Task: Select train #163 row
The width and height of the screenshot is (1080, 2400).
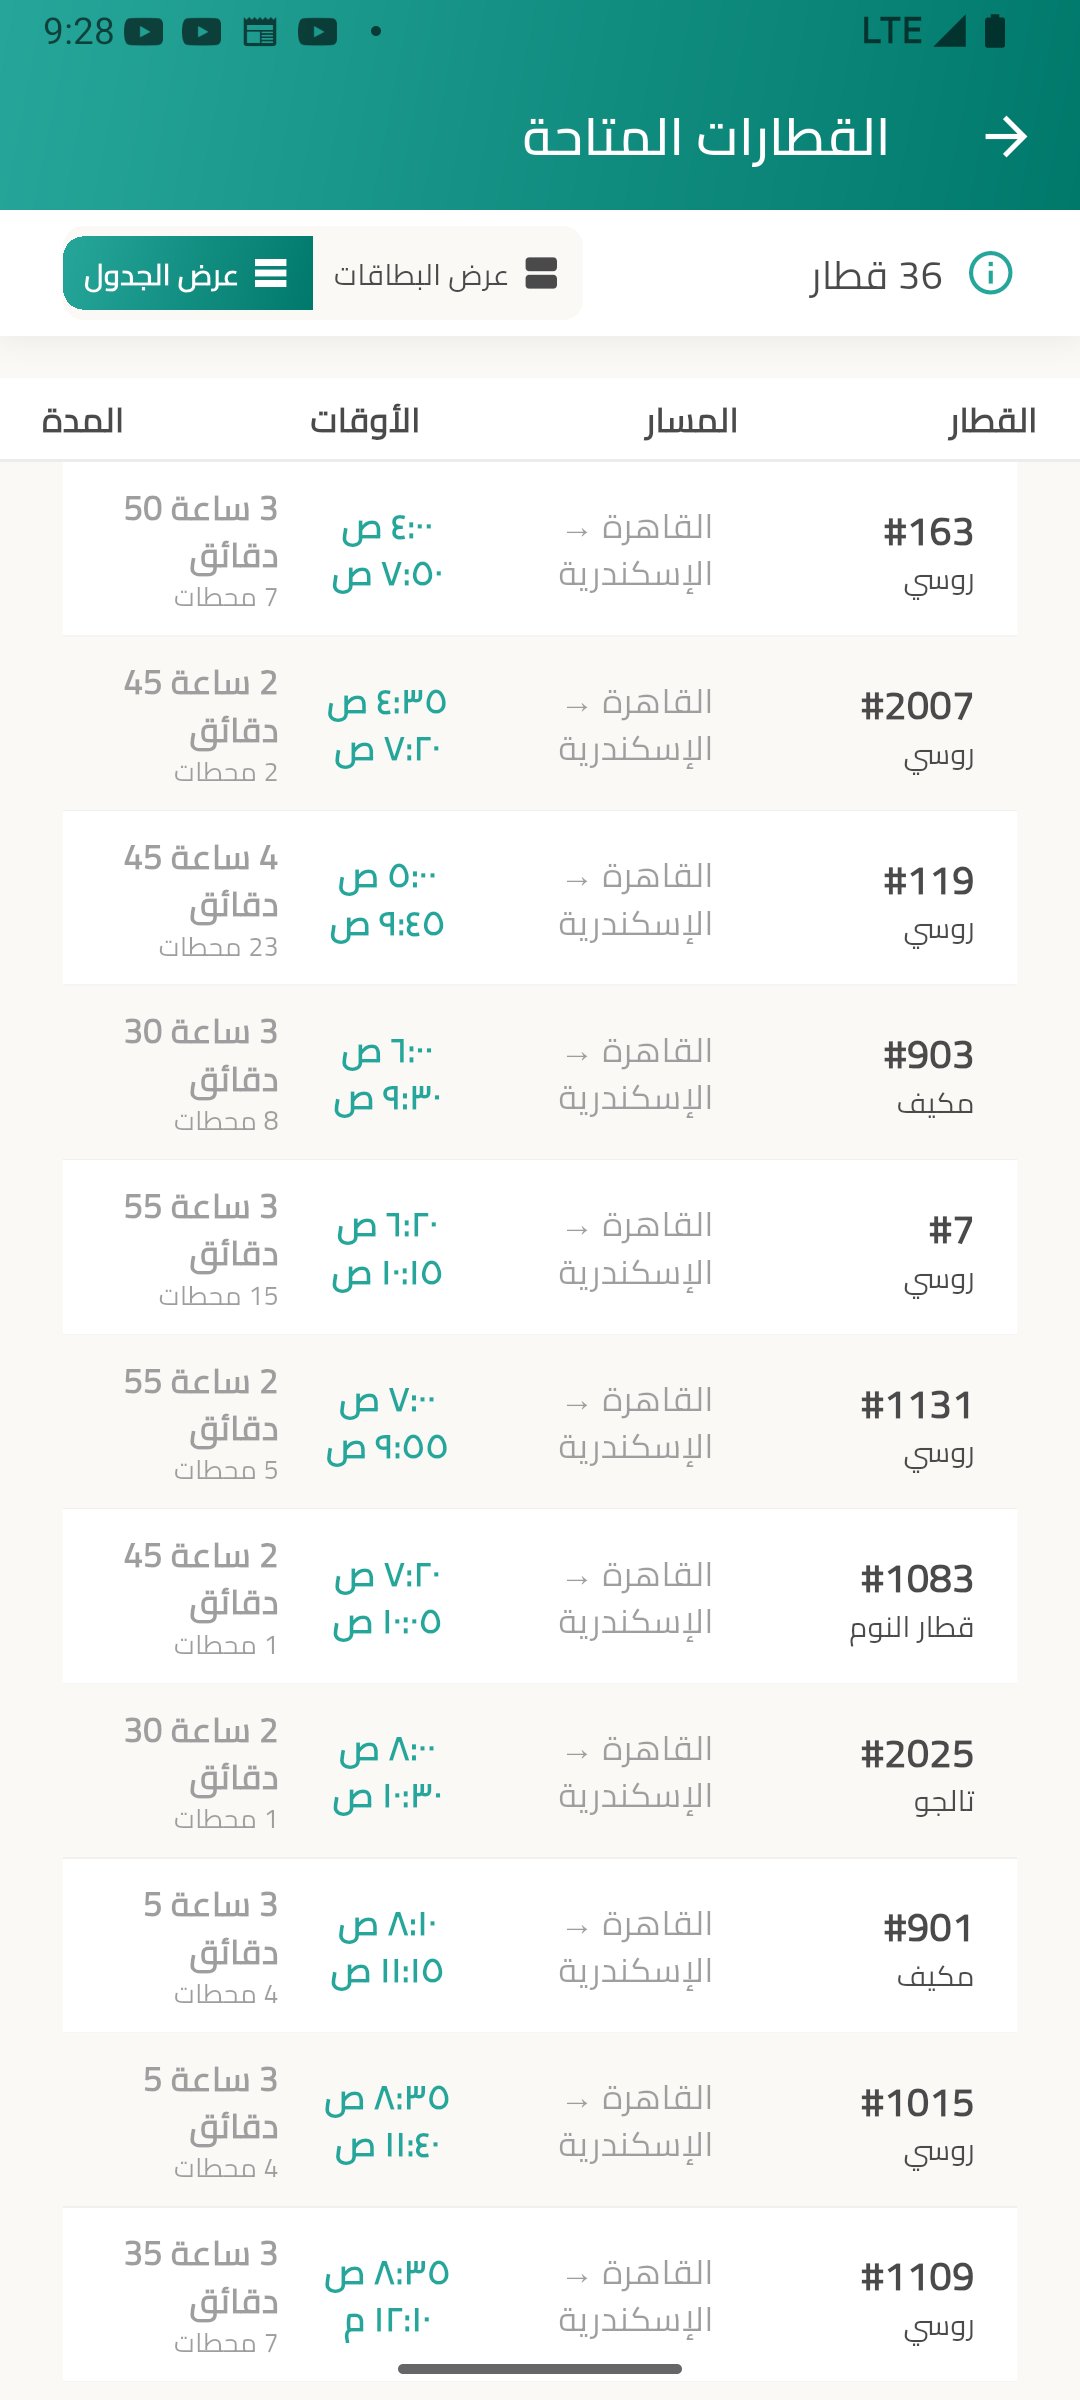Action: [x=540, y=549]
